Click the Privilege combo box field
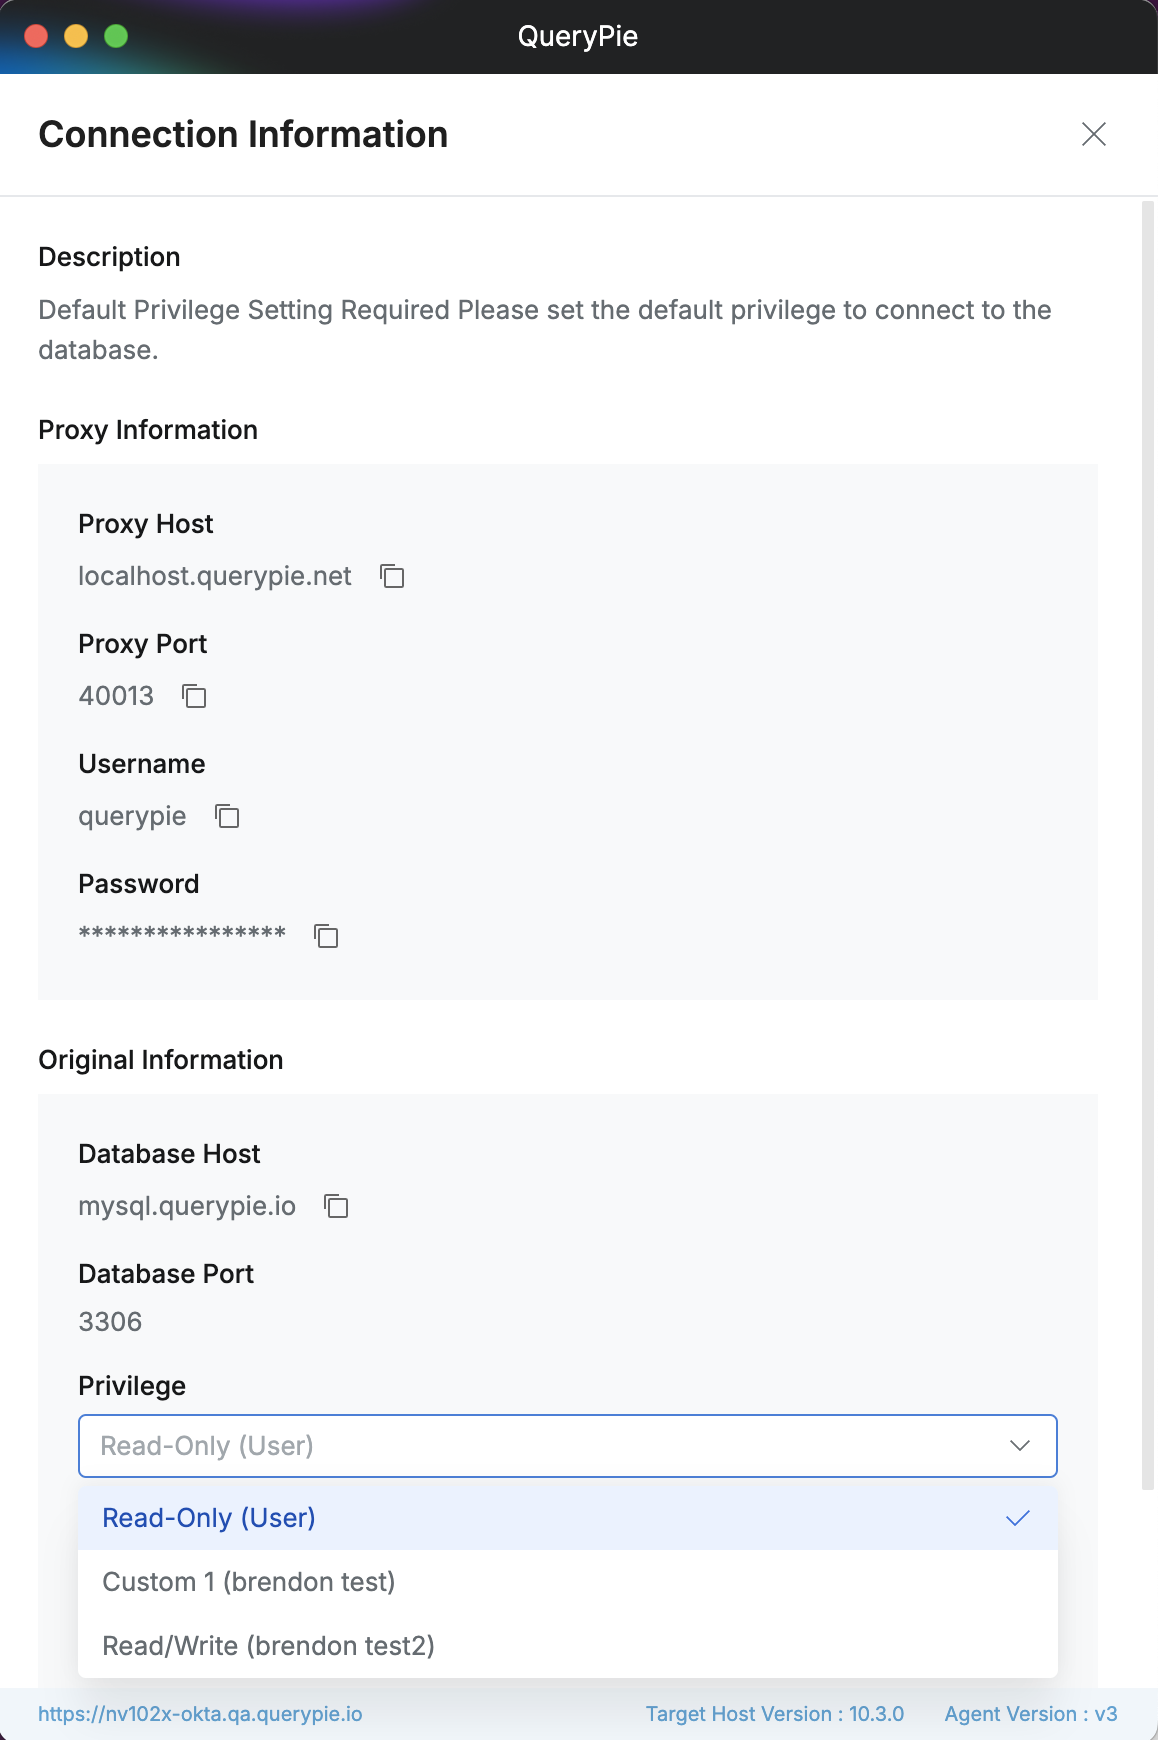The height and width of the screenshot is (1740, 1158). point(540,1446)
